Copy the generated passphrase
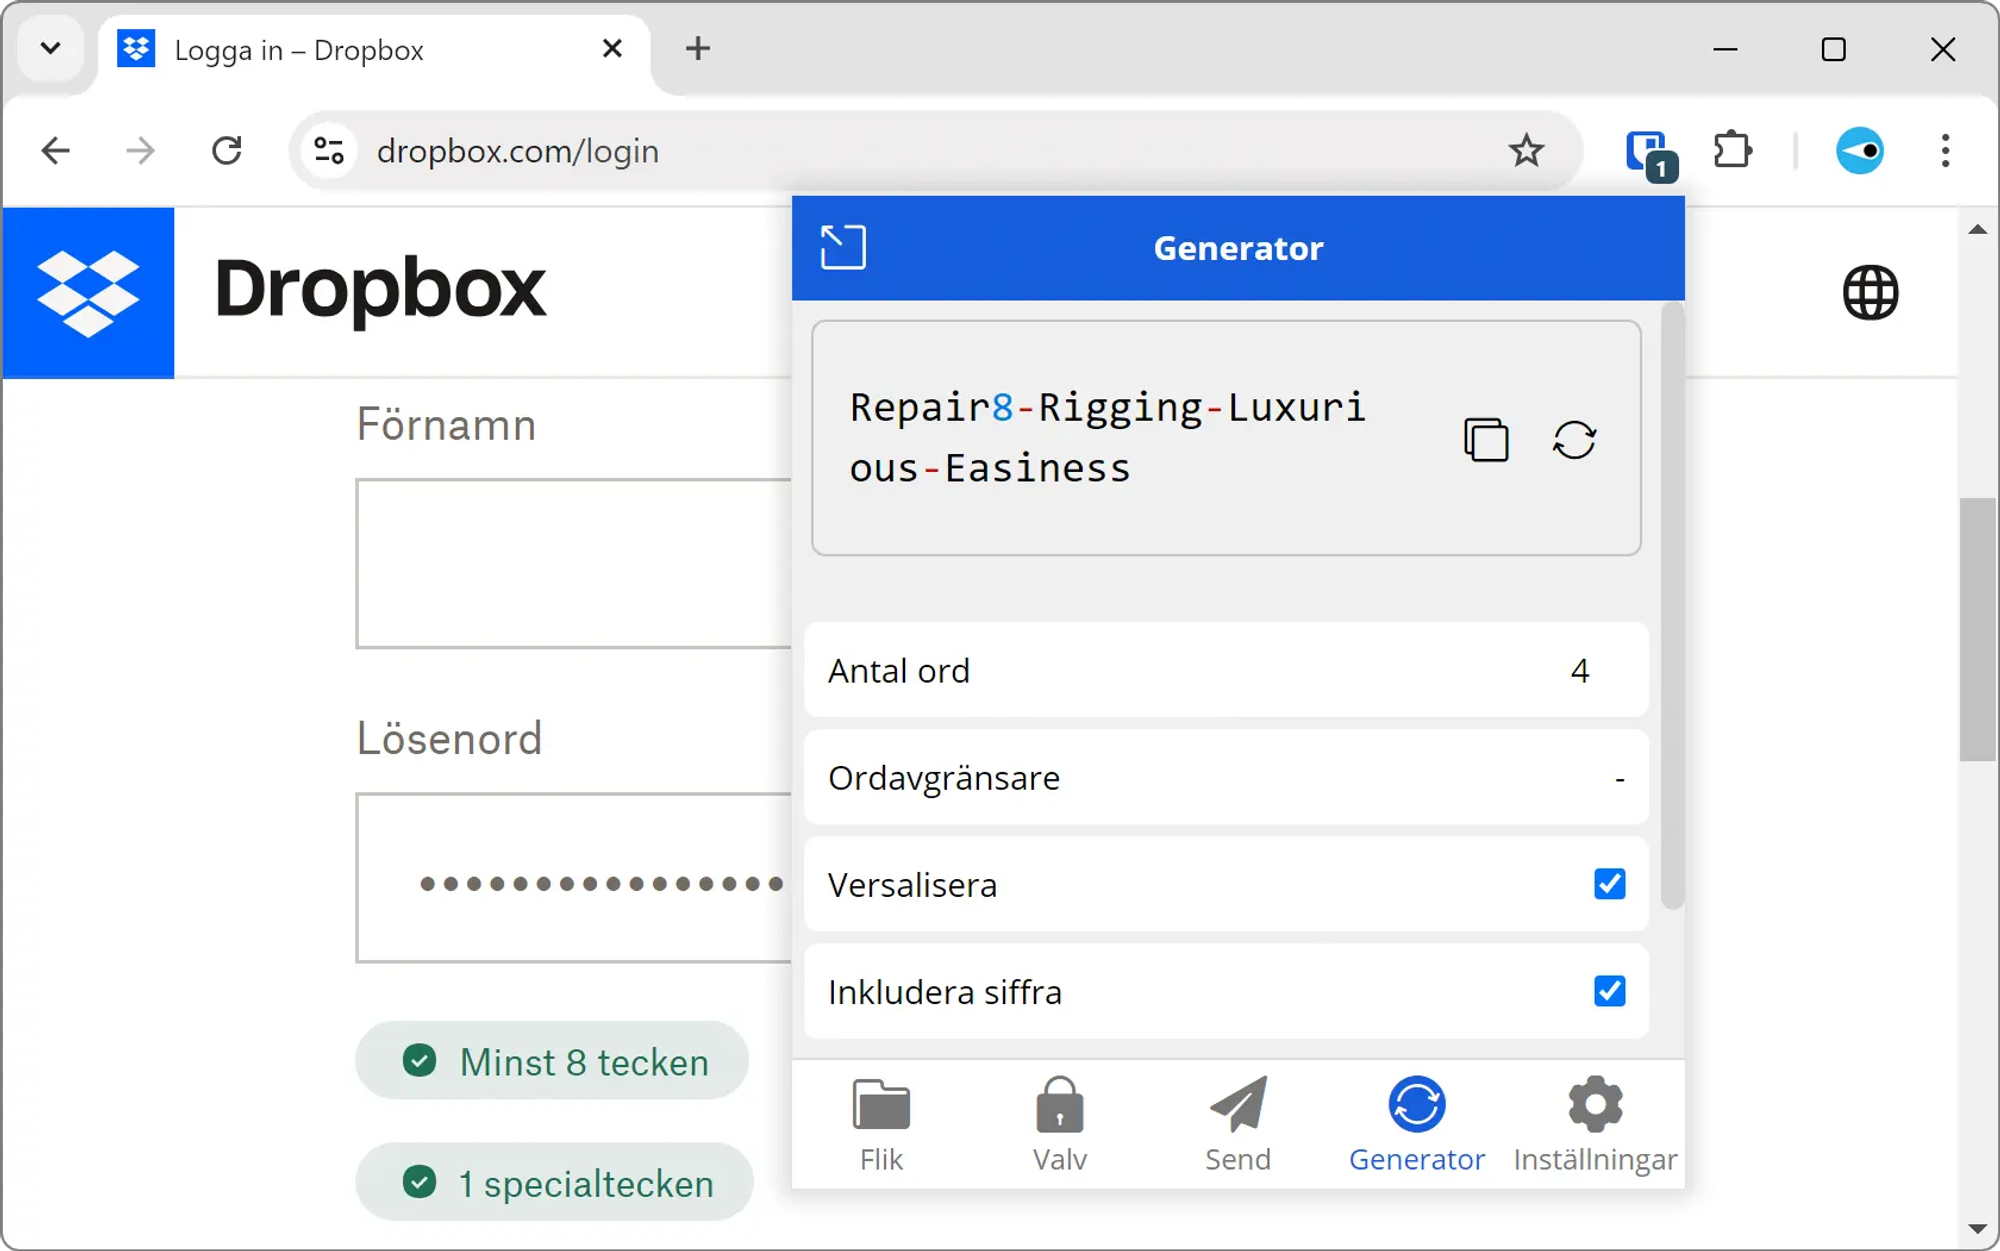2000x1251 pixels. [x=1486, y=439]
